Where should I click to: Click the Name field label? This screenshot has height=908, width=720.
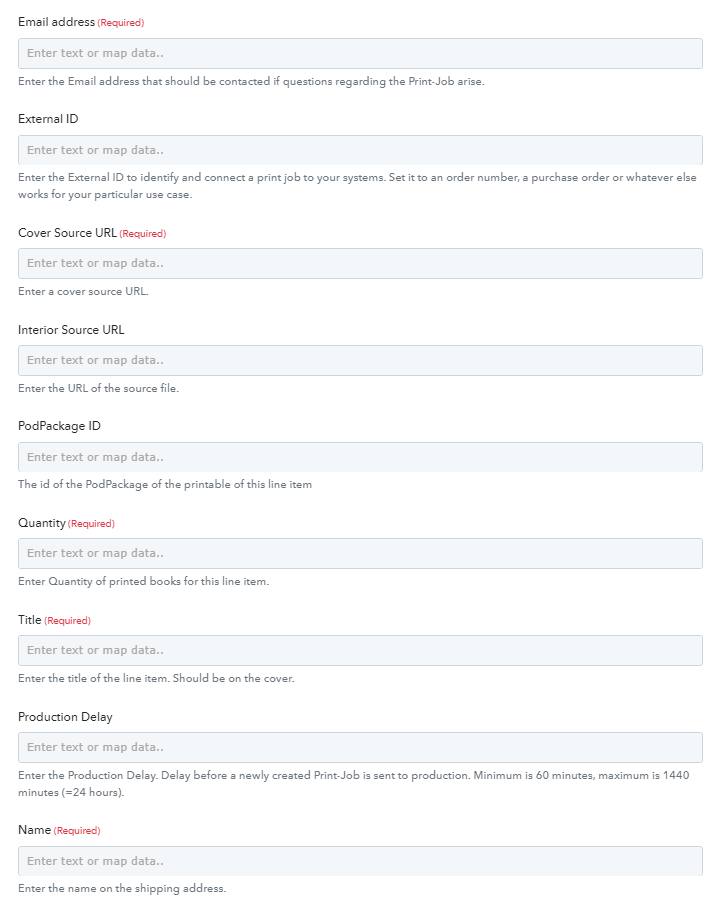34,830
